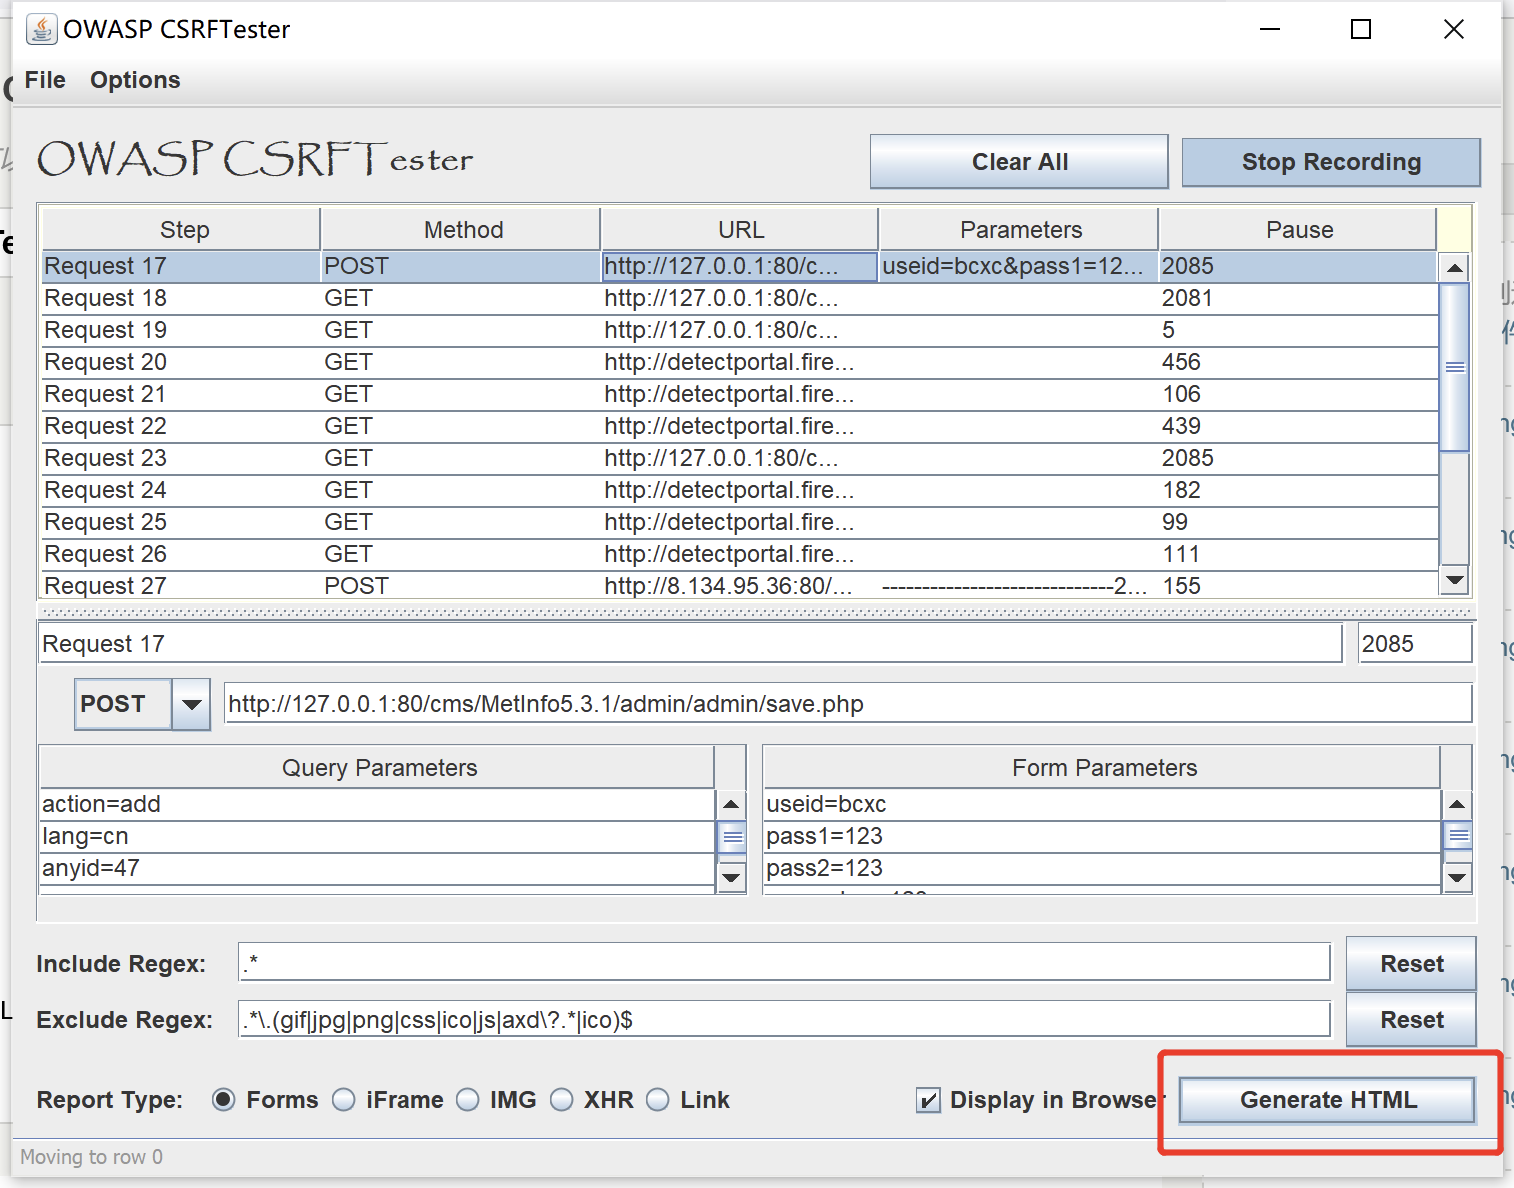Viewport: 1514px width, 1188px height.
Task: Open the Options menu
Action: (135, 80)
